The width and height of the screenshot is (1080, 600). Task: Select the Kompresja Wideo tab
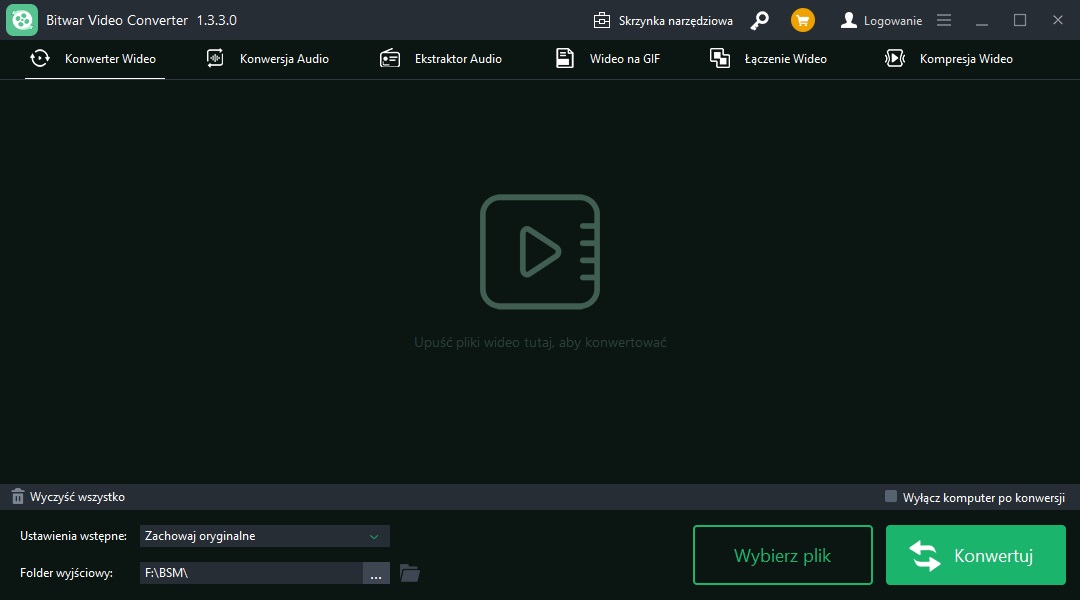click(x=949, y=59)
